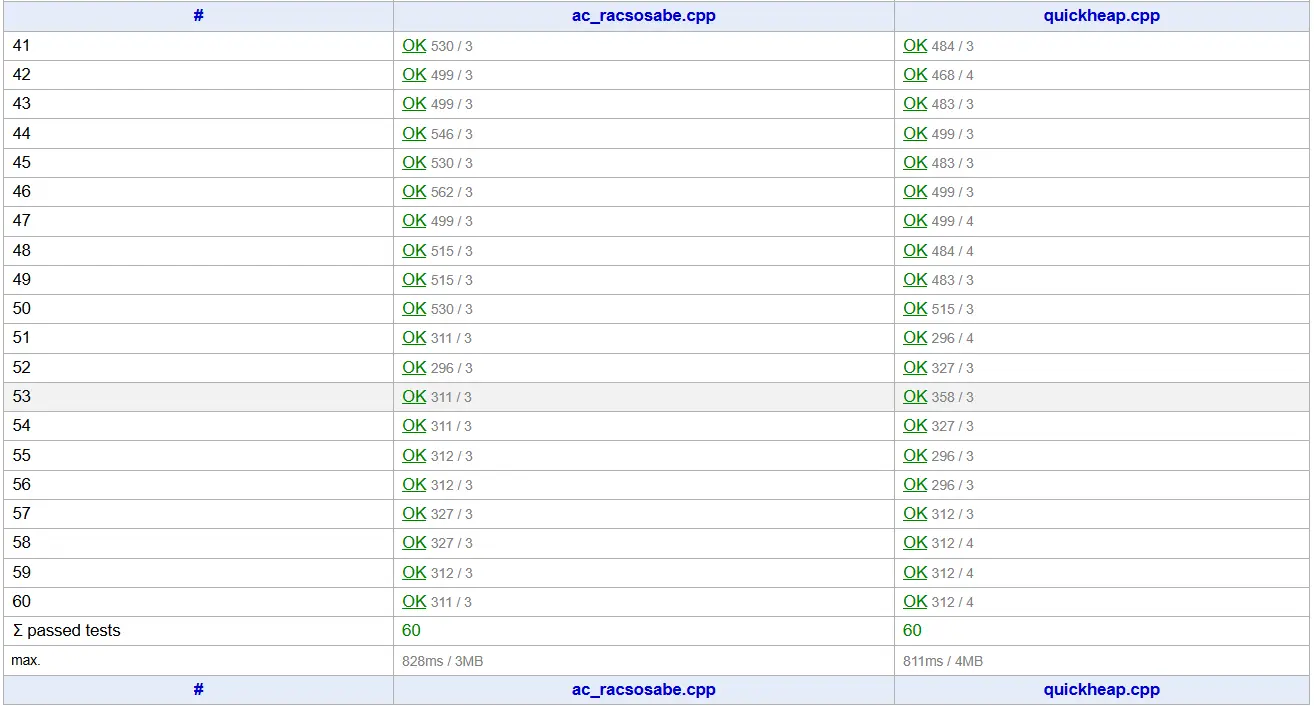Click OK for test 59 in quickheap.cpp column
The width and height of the screenshot is (1314, 706).
tap(915, 572)
